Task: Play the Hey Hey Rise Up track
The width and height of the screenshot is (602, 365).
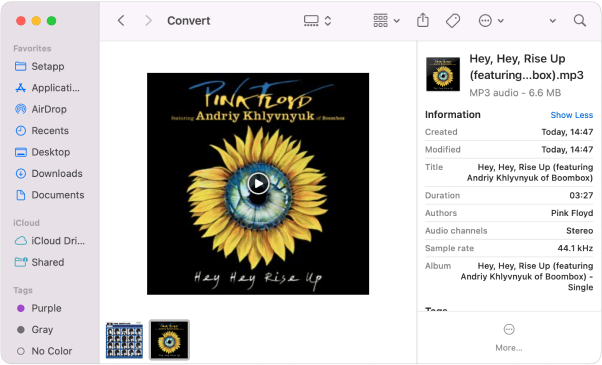Action: [258, 184]
